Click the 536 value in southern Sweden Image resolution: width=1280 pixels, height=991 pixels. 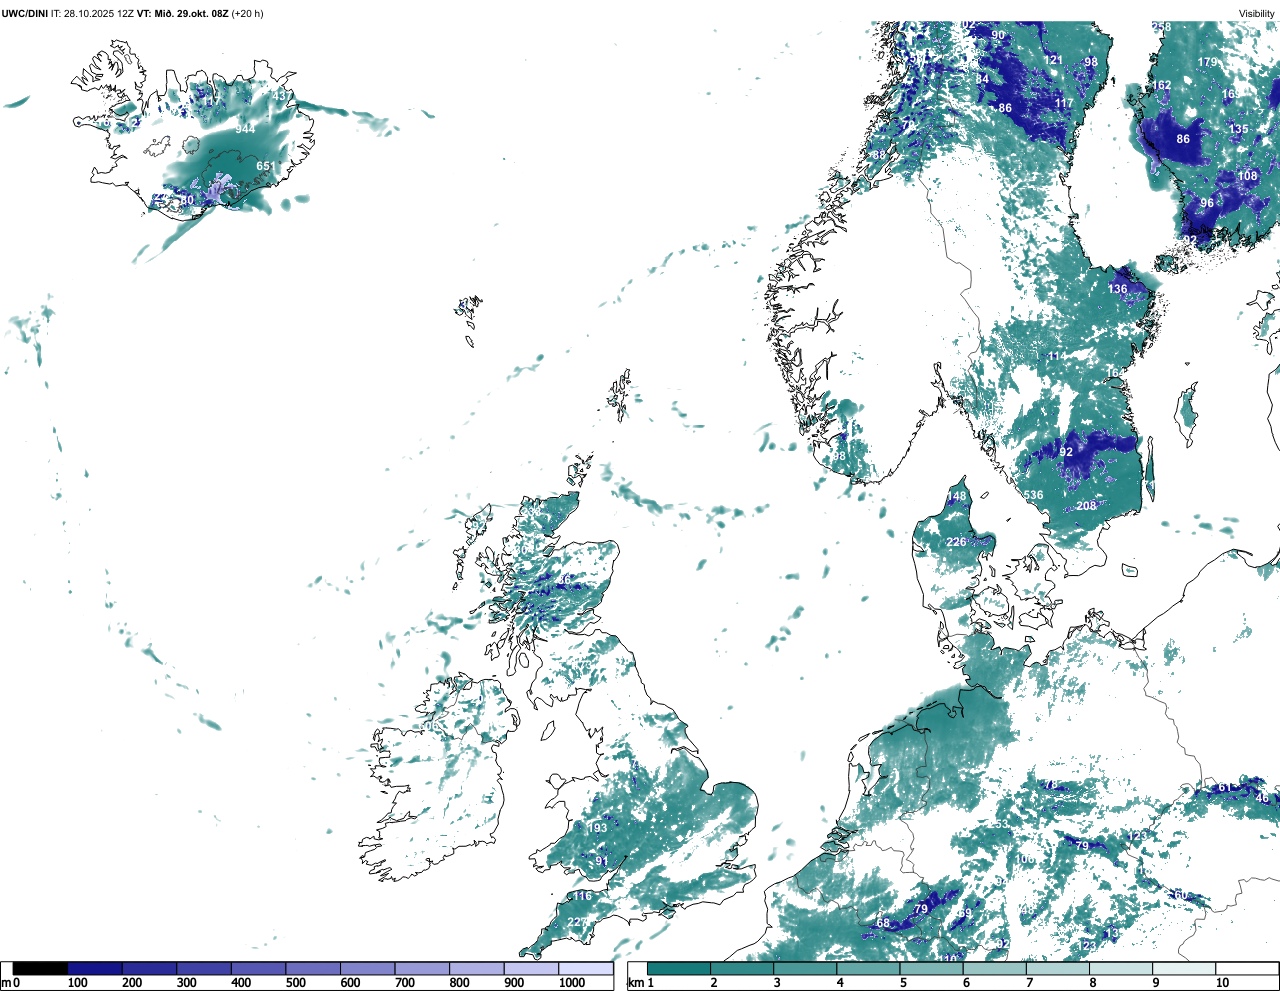coord(1033,495)
